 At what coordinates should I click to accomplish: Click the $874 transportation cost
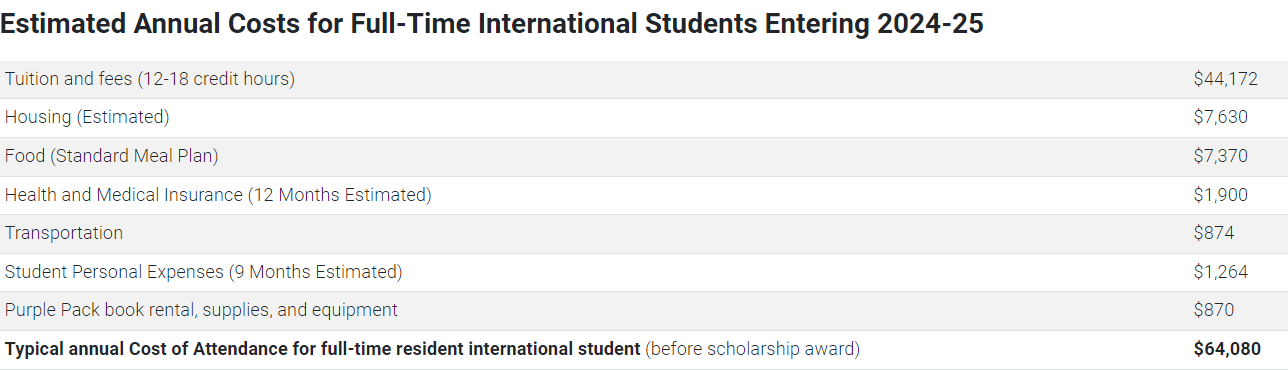[1214, 233]
